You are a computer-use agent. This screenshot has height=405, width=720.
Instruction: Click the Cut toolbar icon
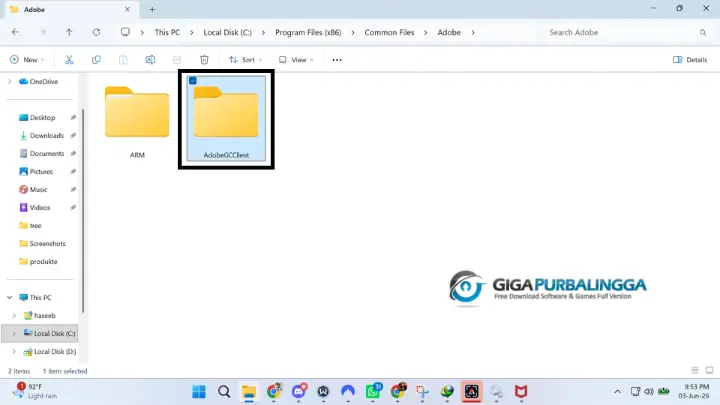click(69, 60)
